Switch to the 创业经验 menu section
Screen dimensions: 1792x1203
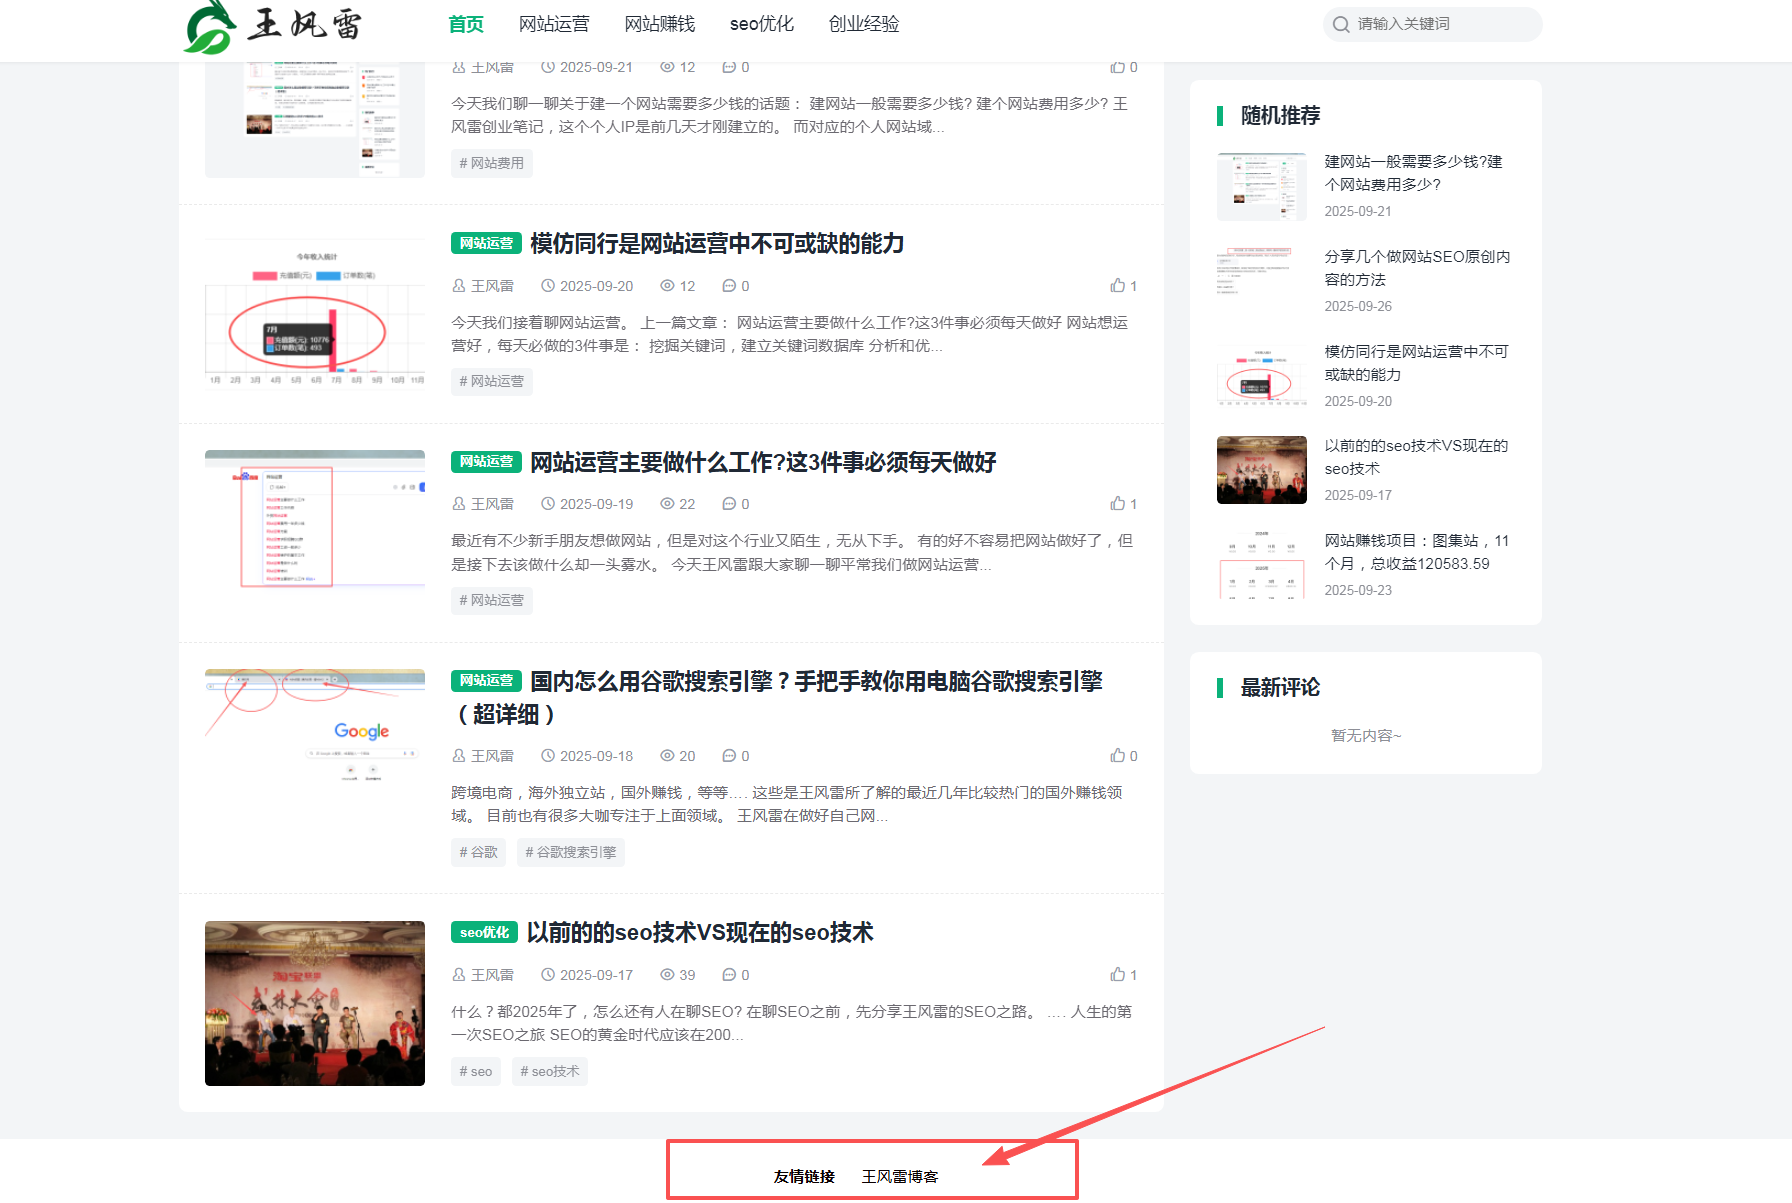864,24
